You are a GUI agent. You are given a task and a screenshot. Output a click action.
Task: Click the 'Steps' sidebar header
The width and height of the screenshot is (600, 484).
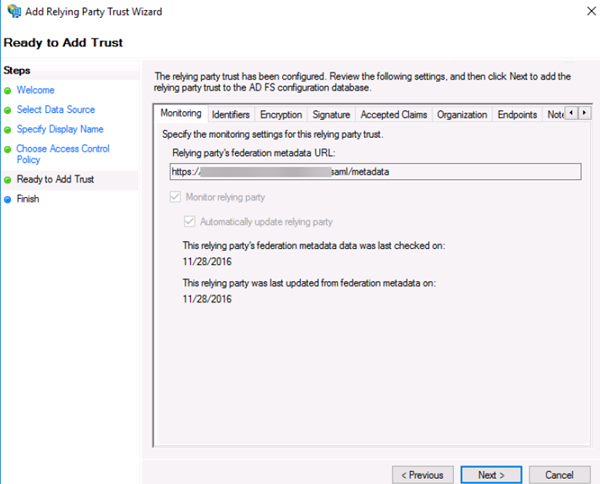pos(17,70)
